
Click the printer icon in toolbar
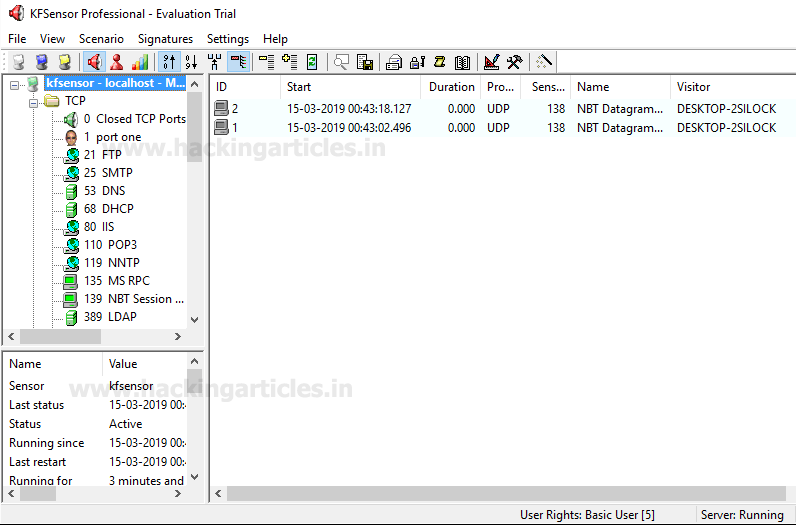(x=394, y=62)
